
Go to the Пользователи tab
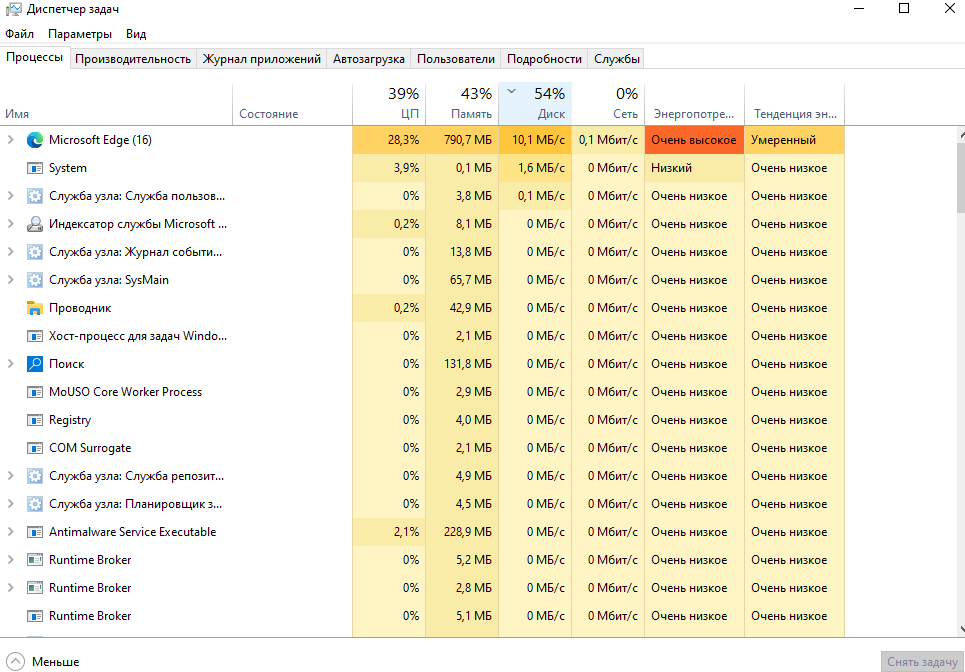(x=456, y=59)
